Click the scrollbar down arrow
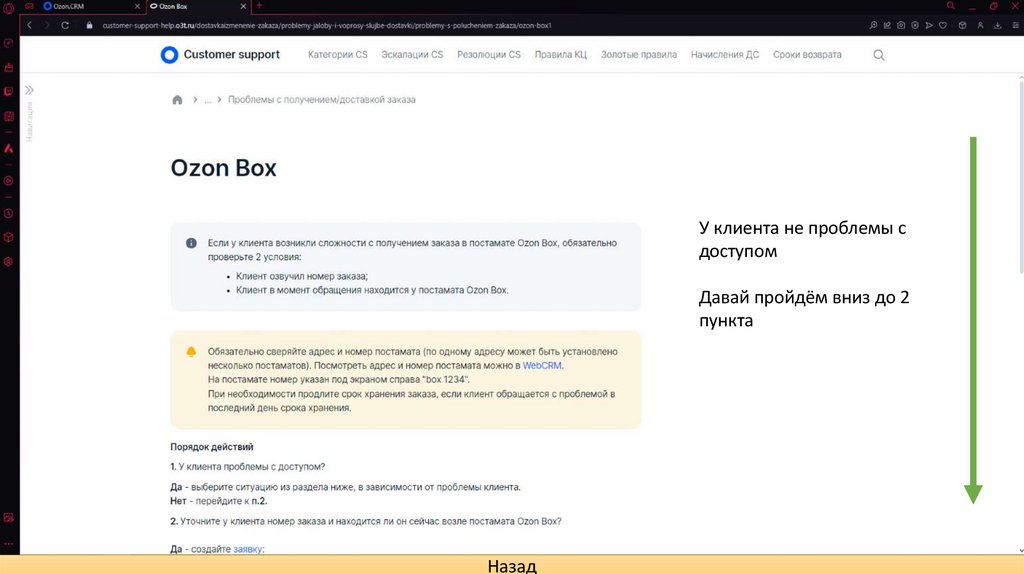1024x574 pixels. click(1021, 550)
